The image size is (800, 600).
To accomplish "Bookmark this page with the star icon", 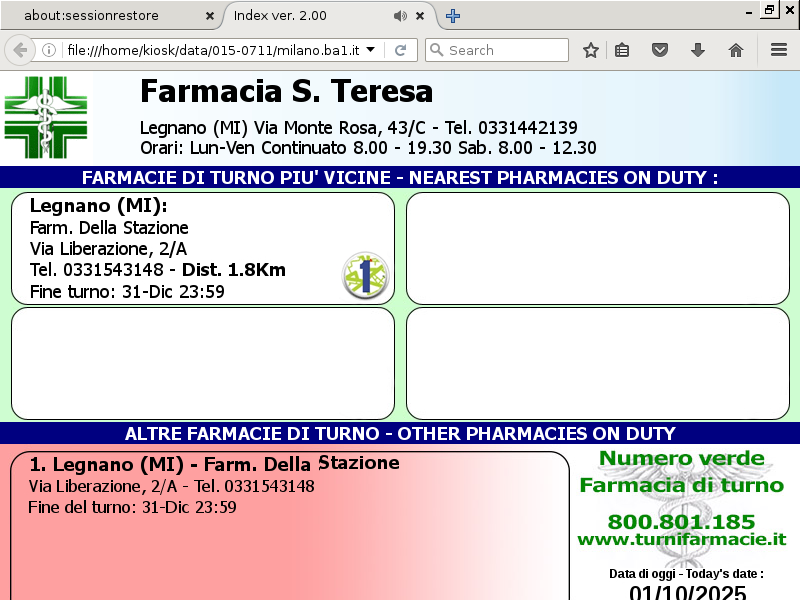I will click(x=591, y=50).
